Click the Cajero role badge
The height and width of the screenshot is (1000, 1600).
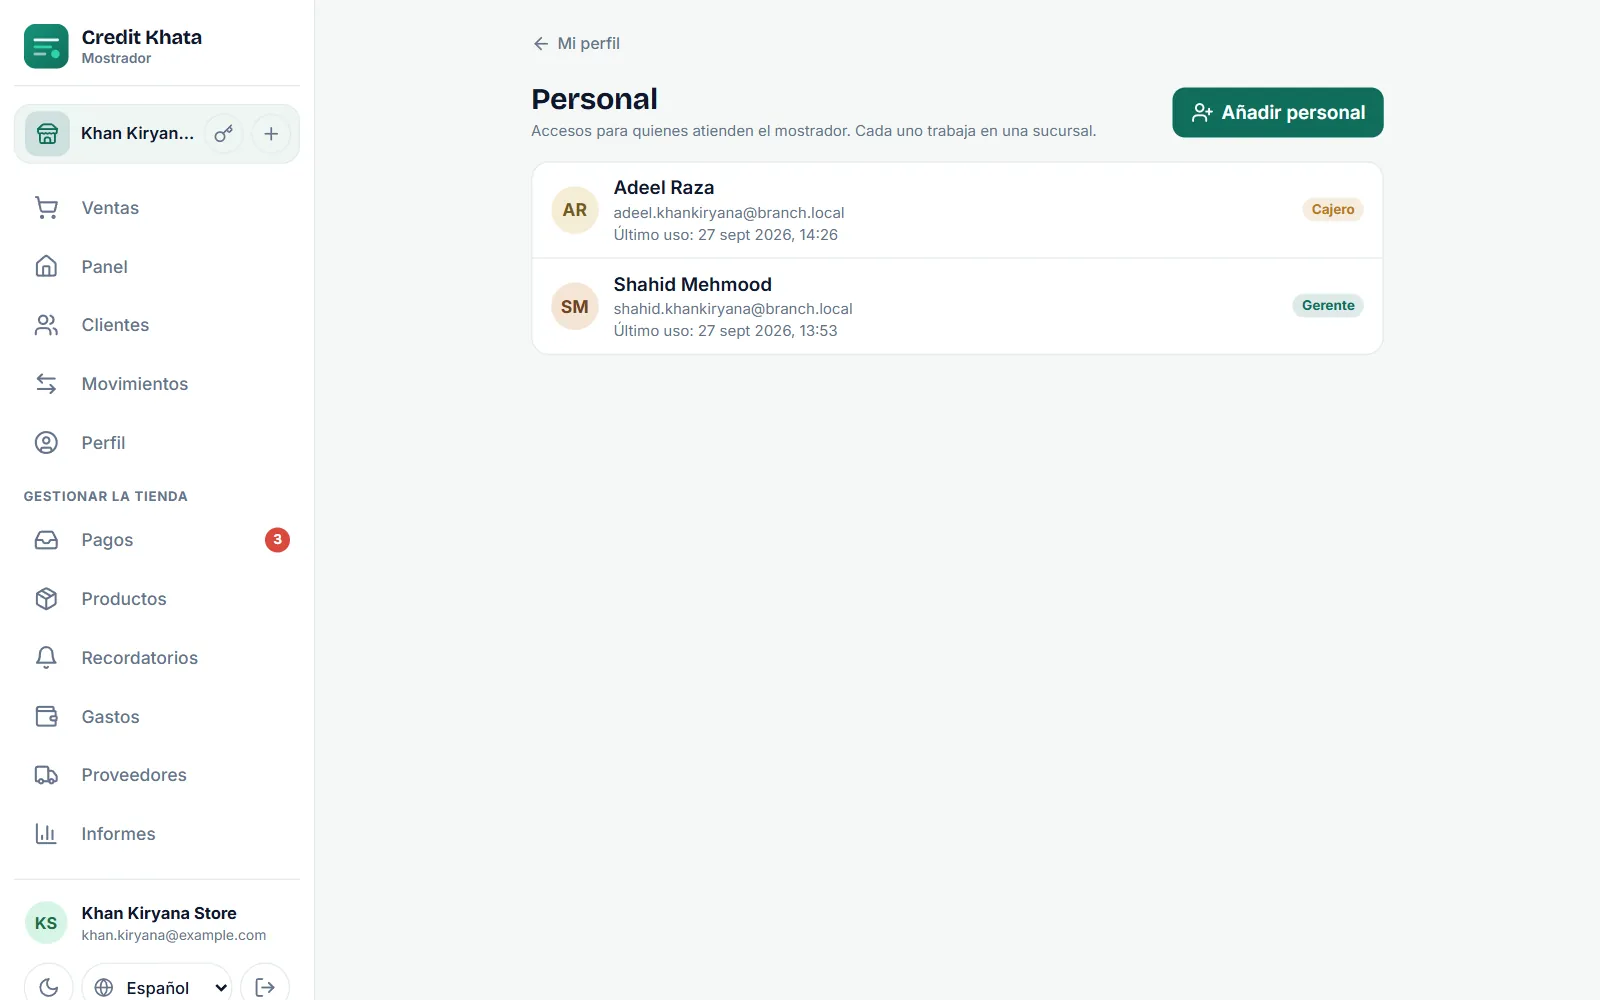[1332, 209]
